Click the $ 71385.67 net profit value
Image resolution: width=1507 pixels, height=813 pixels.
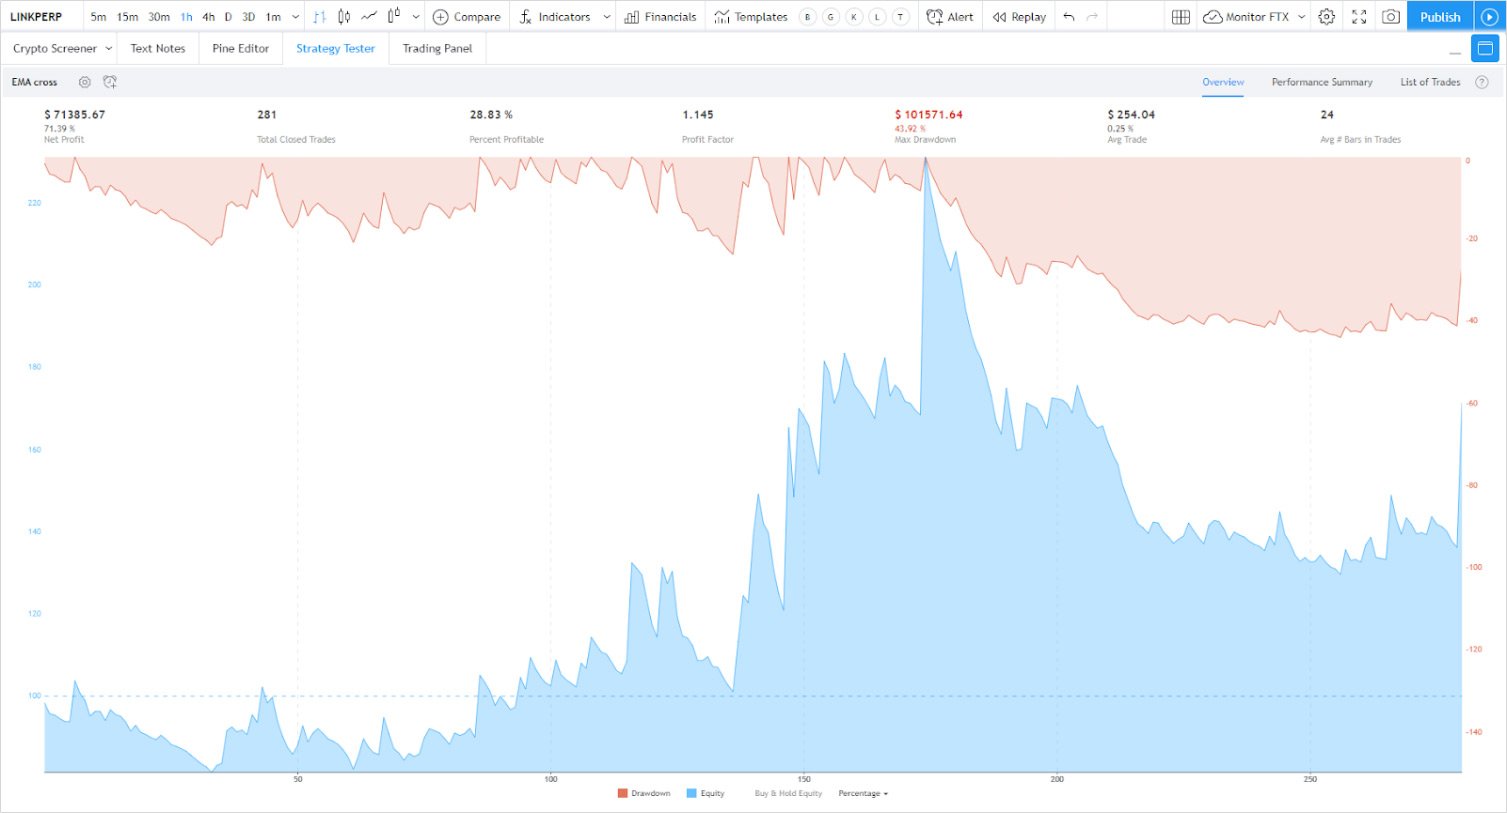click(75, 115)
